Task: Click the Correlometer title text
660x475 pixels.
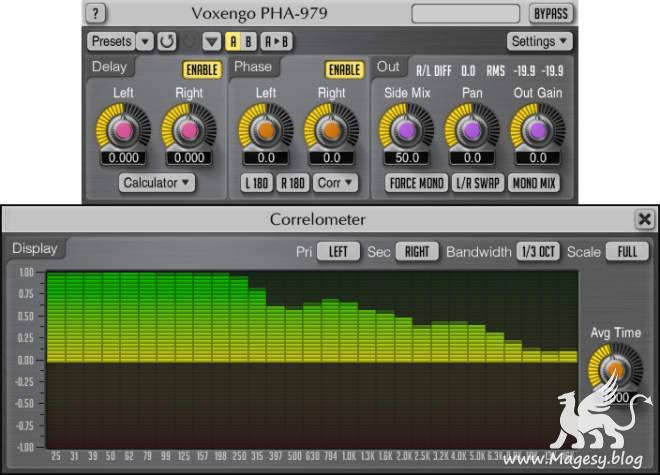Action: pos(318,219)
